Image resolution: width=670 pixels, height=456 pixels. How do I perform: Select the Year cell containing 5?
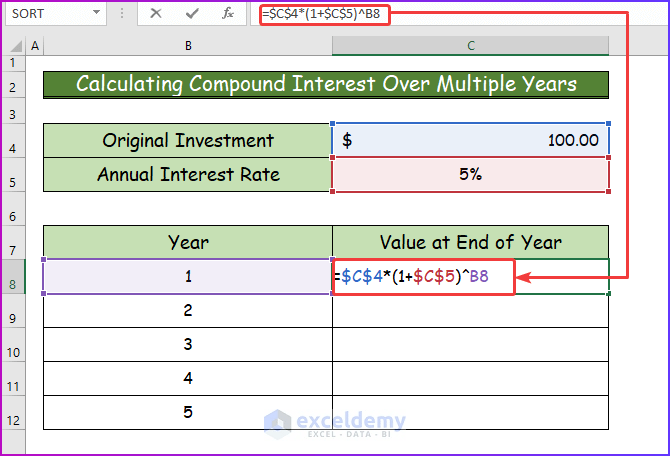point(188,412)
